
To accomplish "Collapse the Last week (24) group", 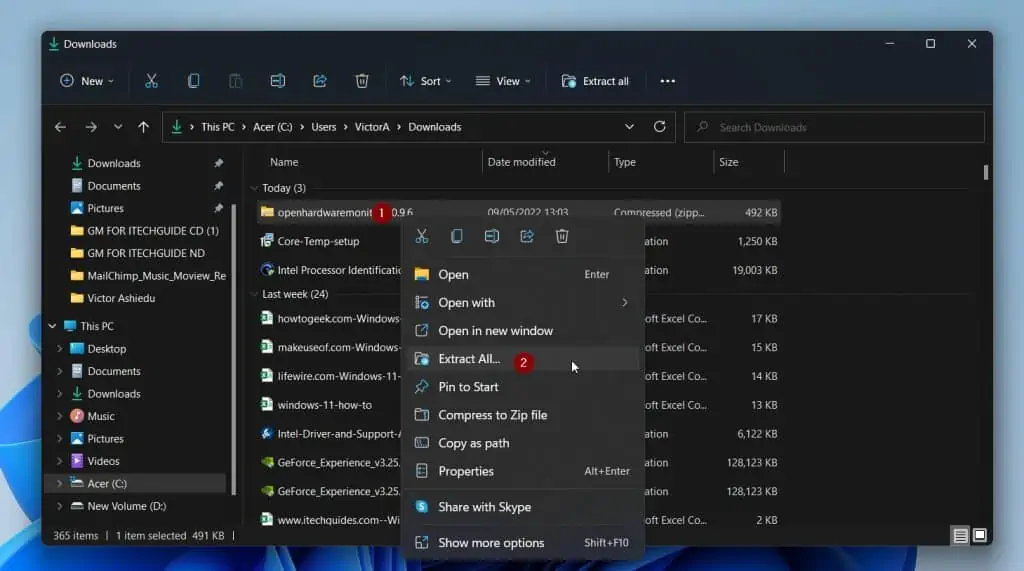I will (x=254, y=294).
